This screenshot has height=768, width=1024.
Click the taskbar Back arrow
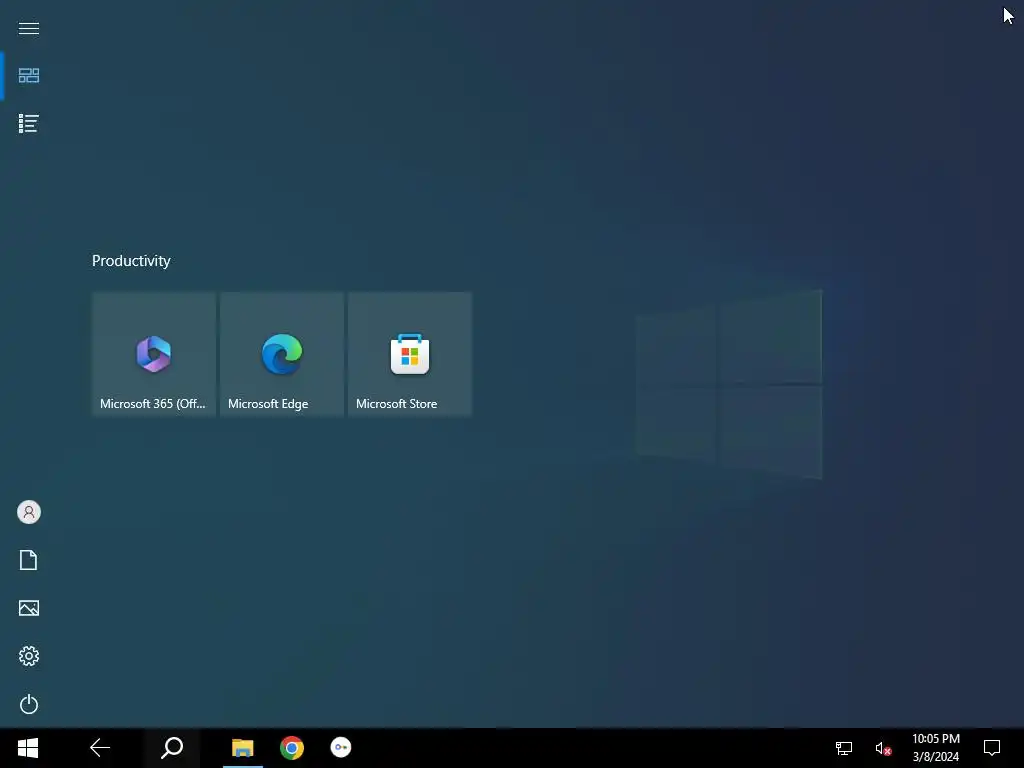(100, 748)
